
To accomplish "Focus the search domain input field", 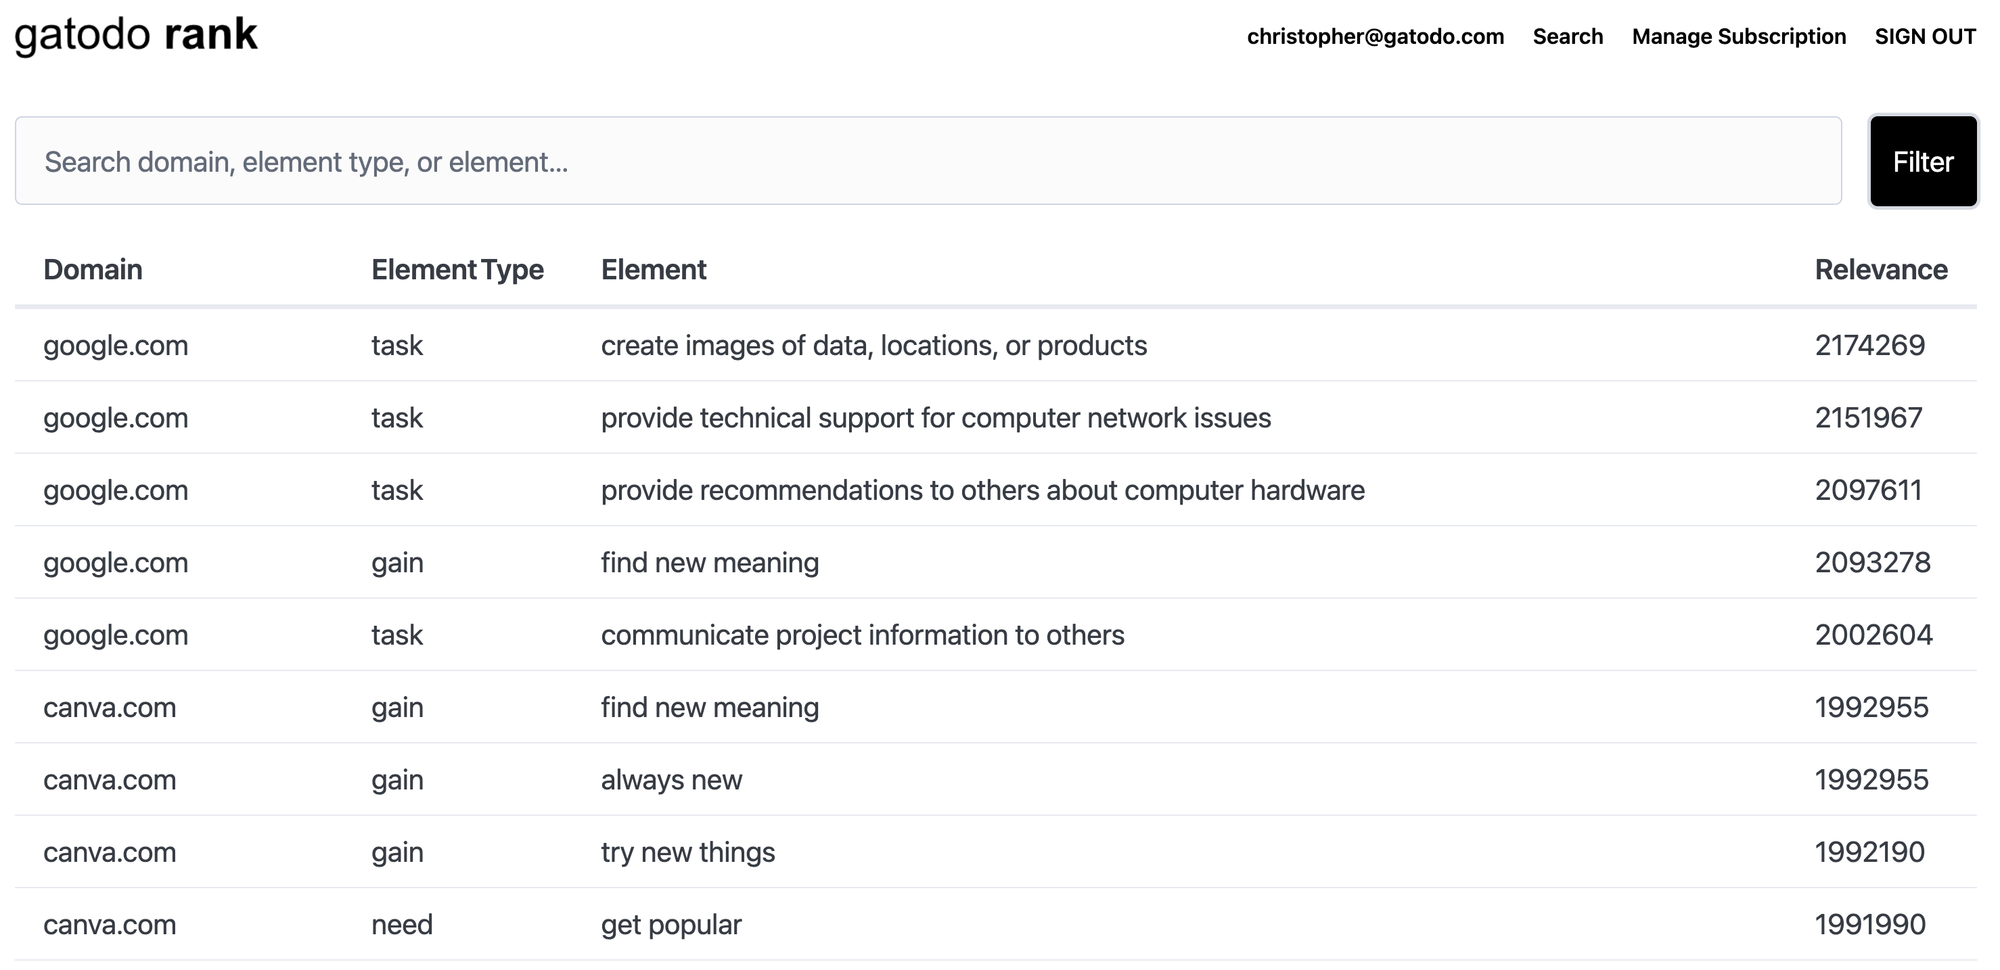I will 927,162.
